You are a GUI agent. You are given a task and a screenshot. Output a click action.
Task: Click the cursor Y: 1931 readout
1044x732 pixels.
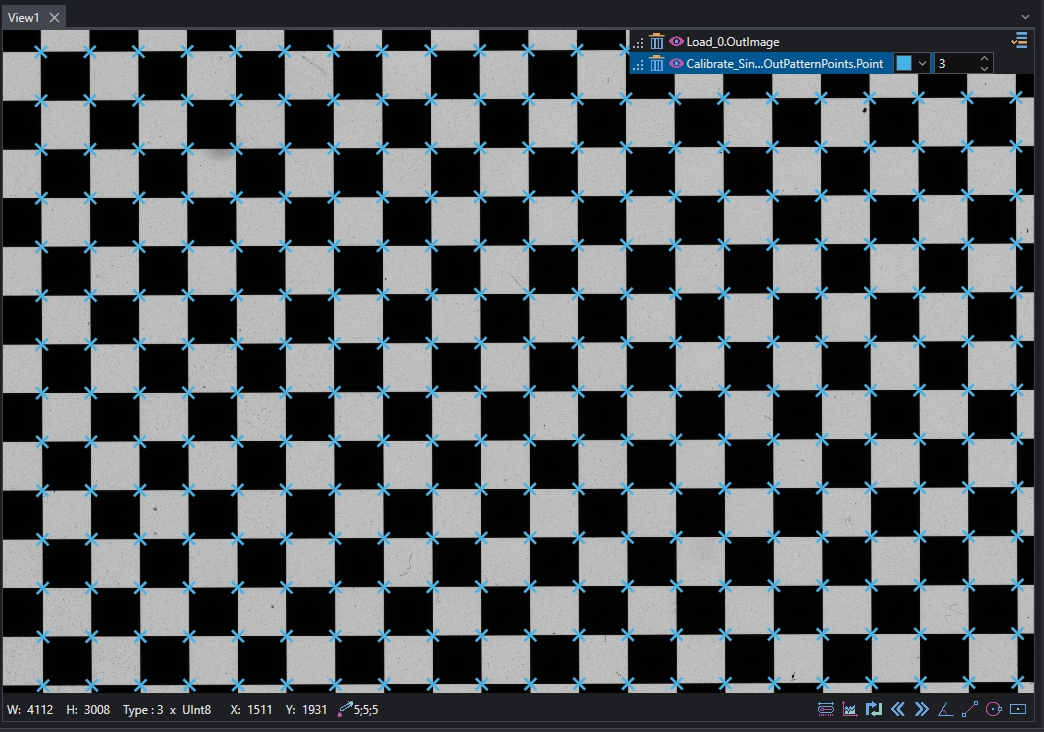306,710
